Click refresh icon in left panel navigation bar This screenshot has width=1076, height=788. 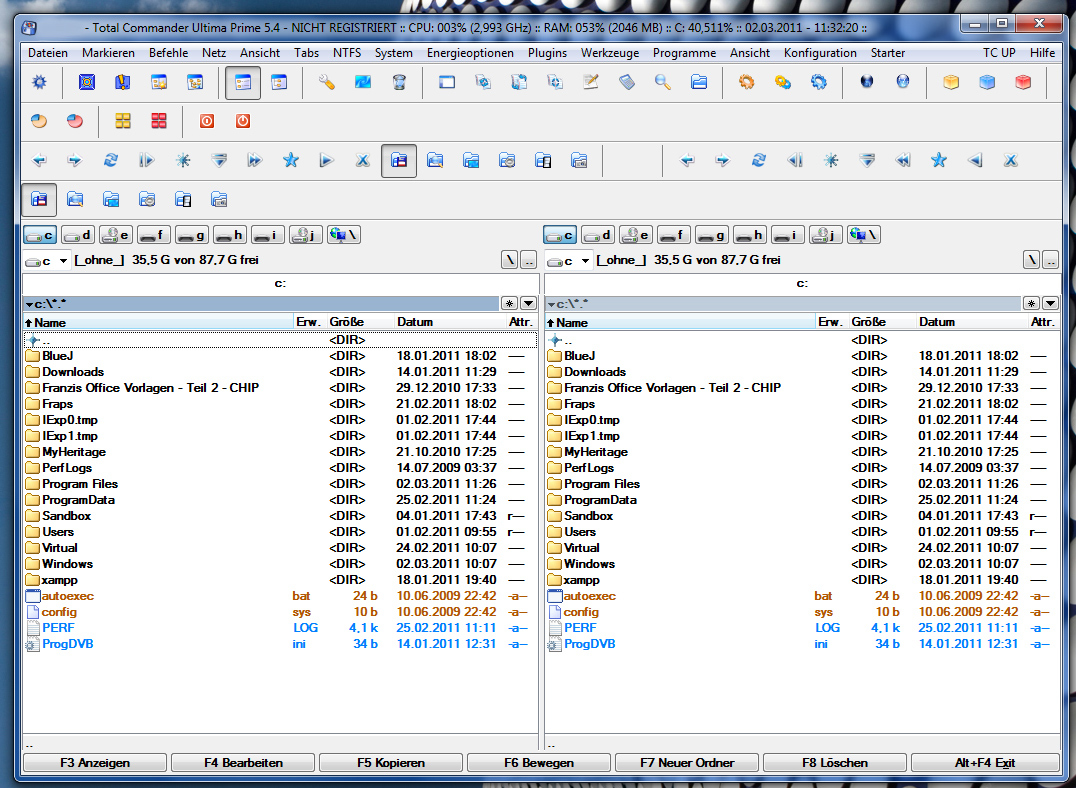coord(110,161)
